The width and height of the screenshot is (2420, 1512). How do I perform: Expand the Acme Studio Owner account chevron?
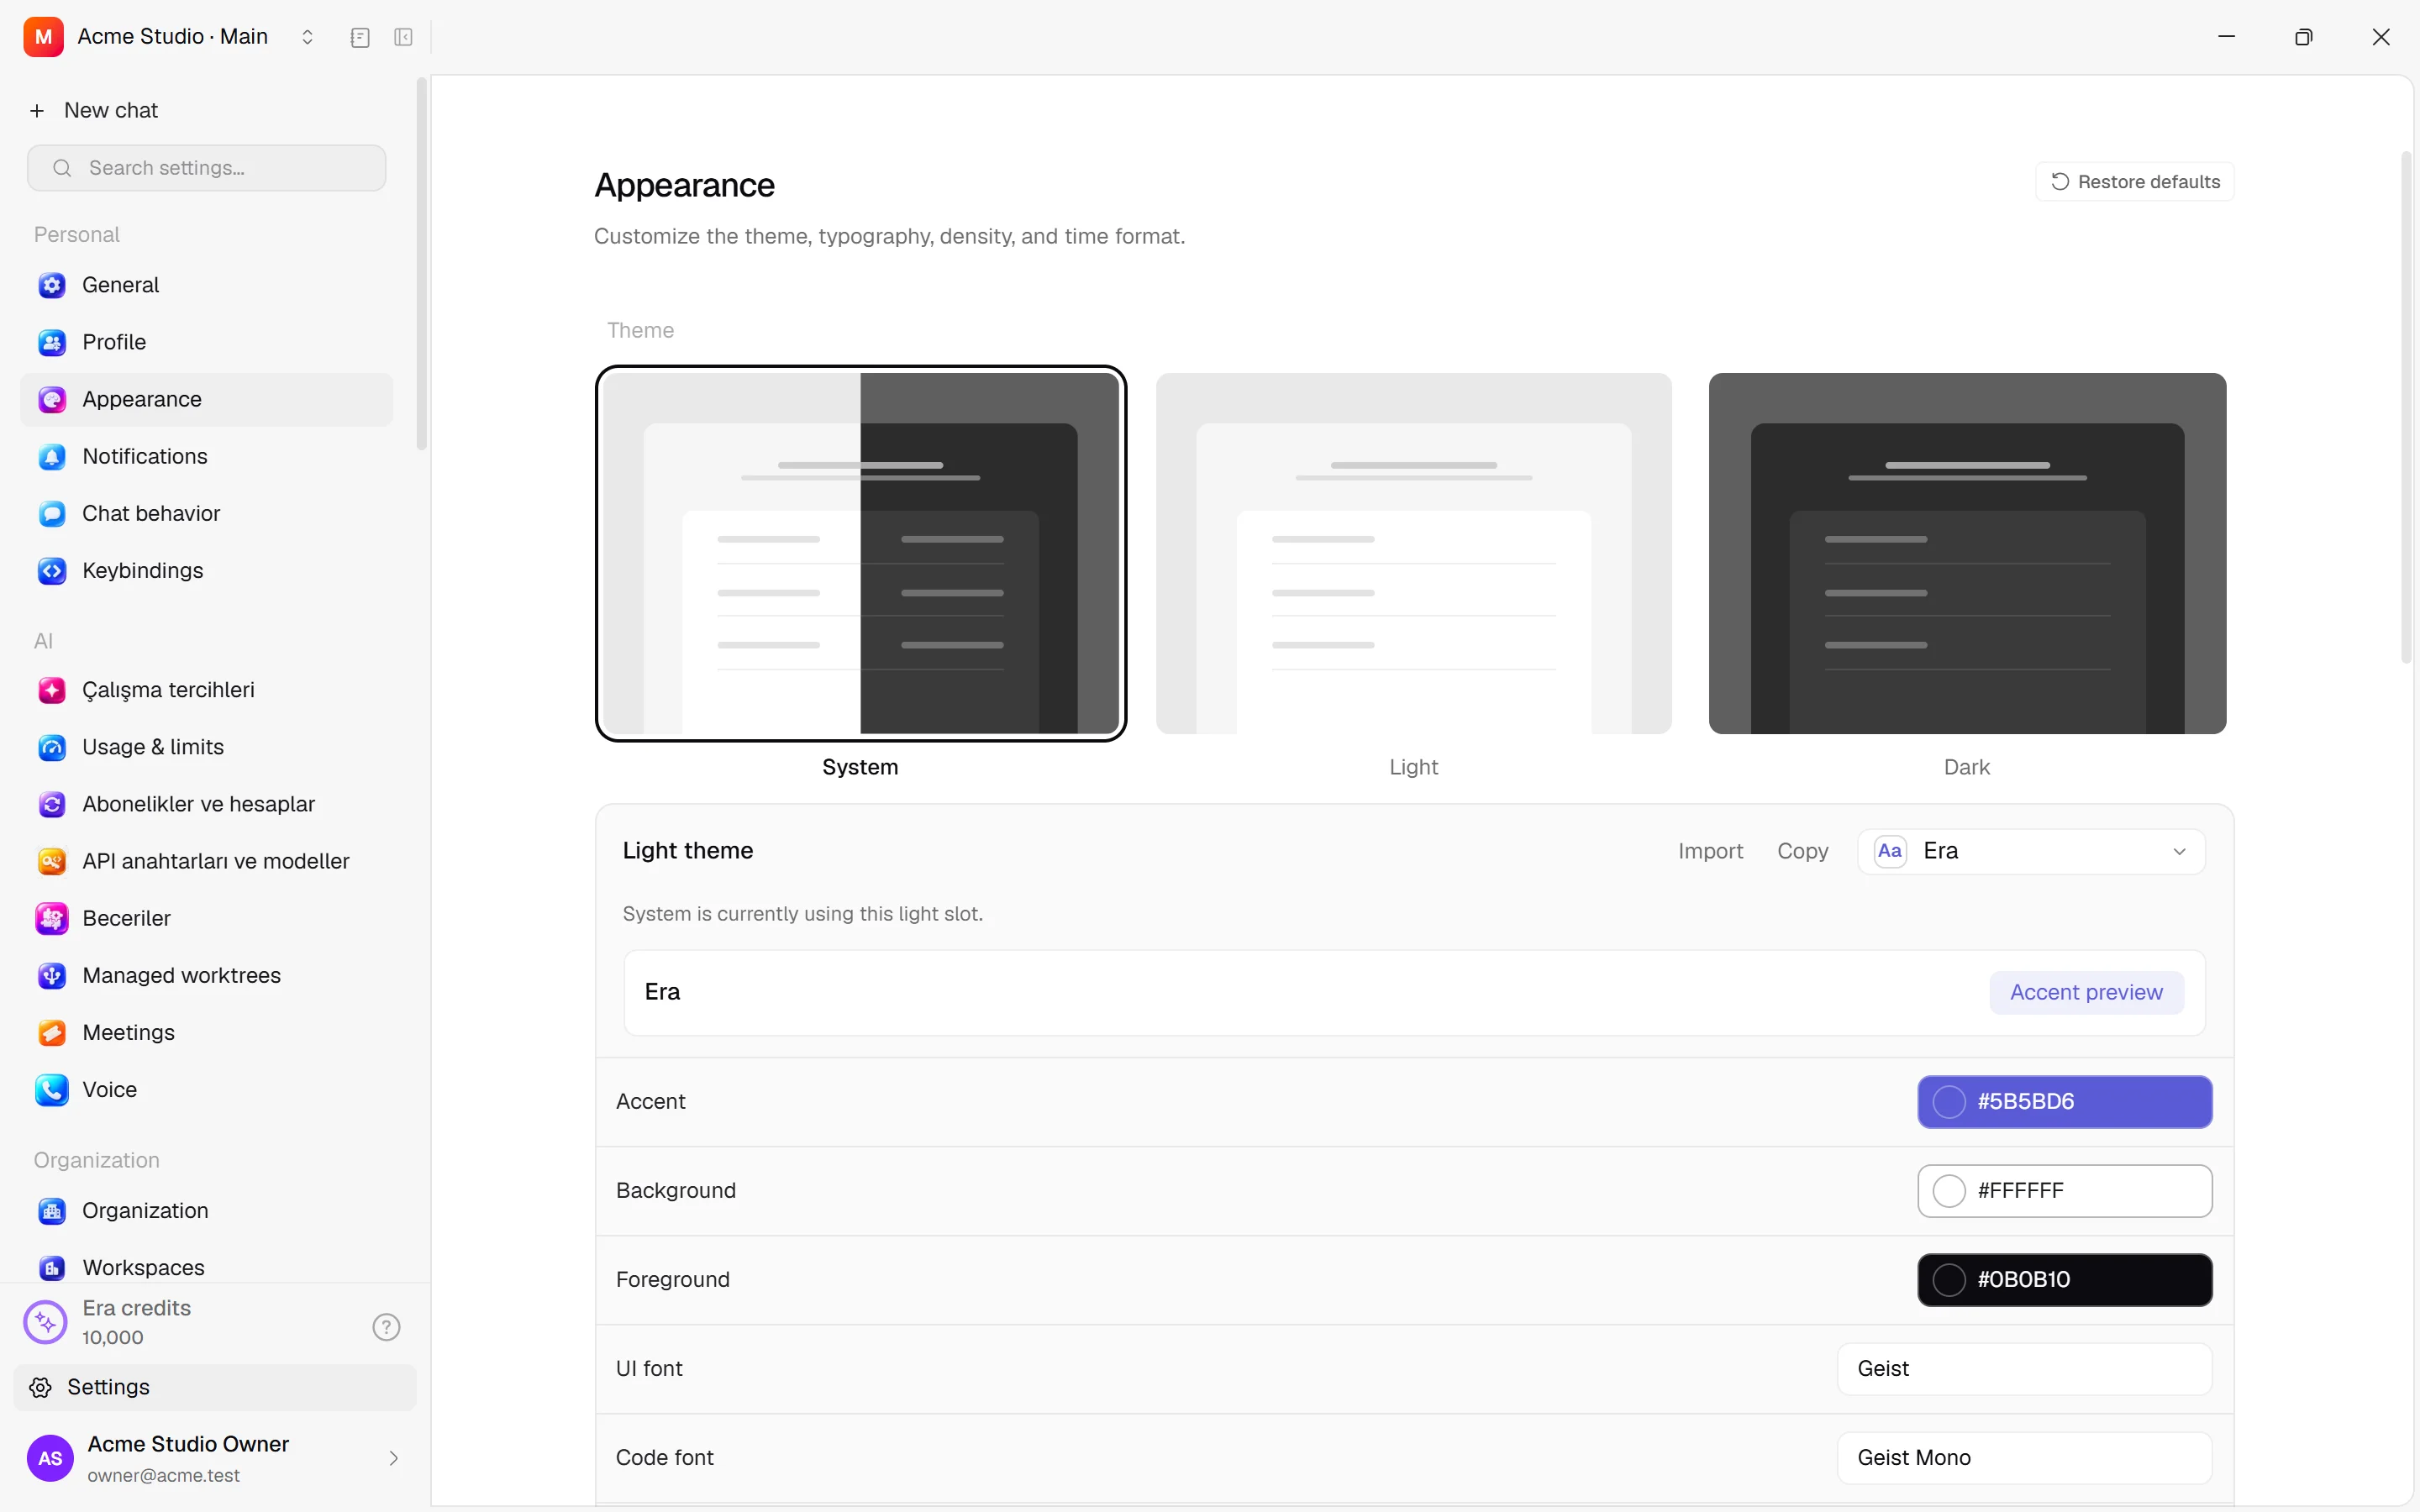[393, 1458]
